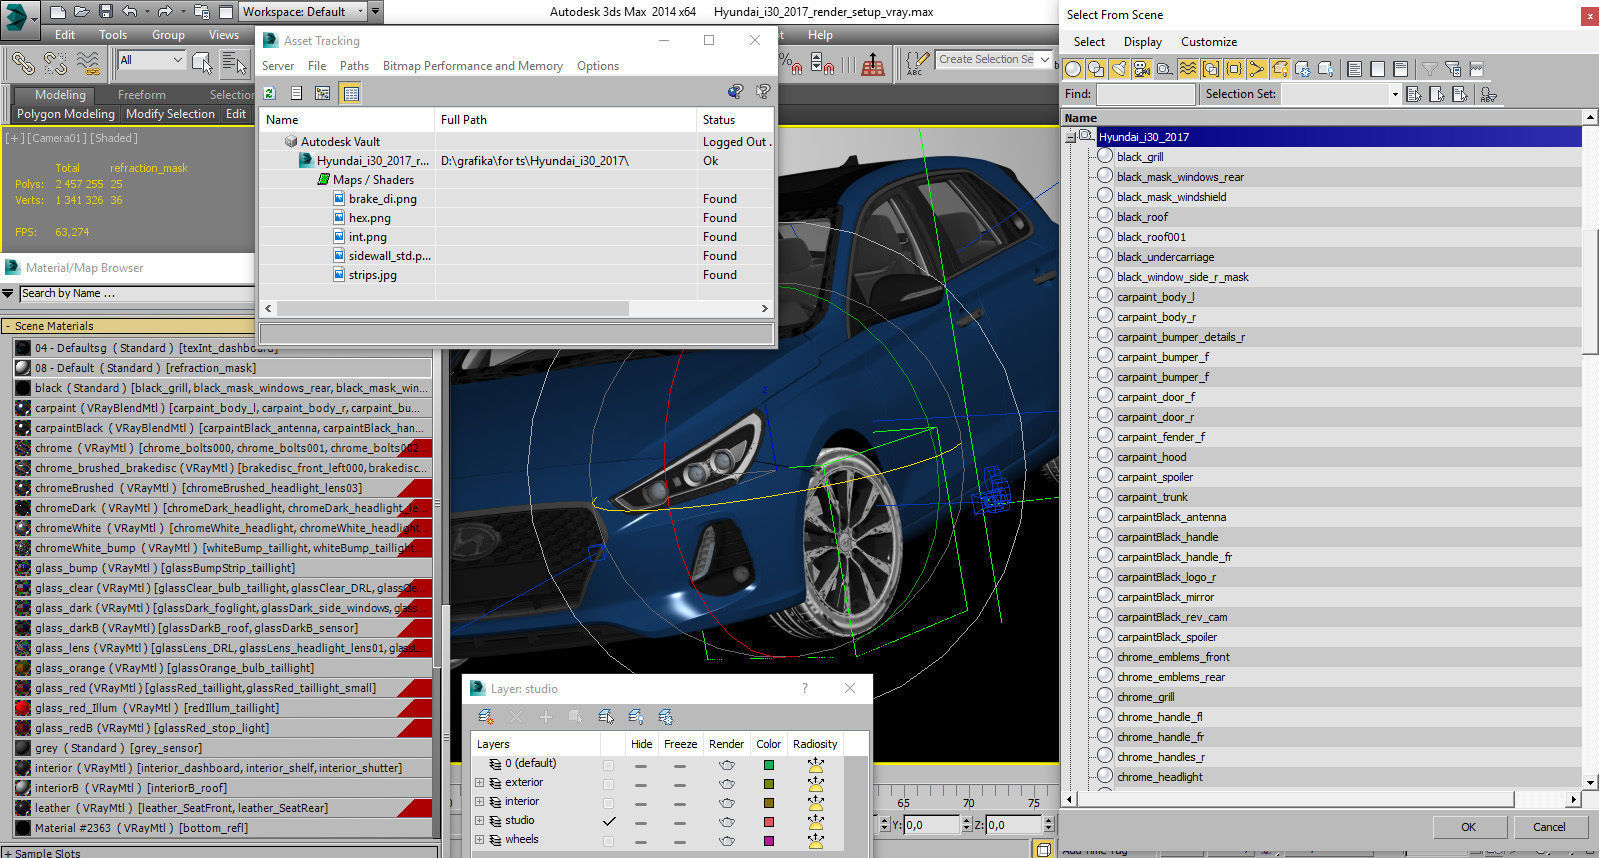Viewport: 1599px width, 858px height.
Task: Expand the exterior layer in Layer dialog
Action: click(x=479, y=782)
